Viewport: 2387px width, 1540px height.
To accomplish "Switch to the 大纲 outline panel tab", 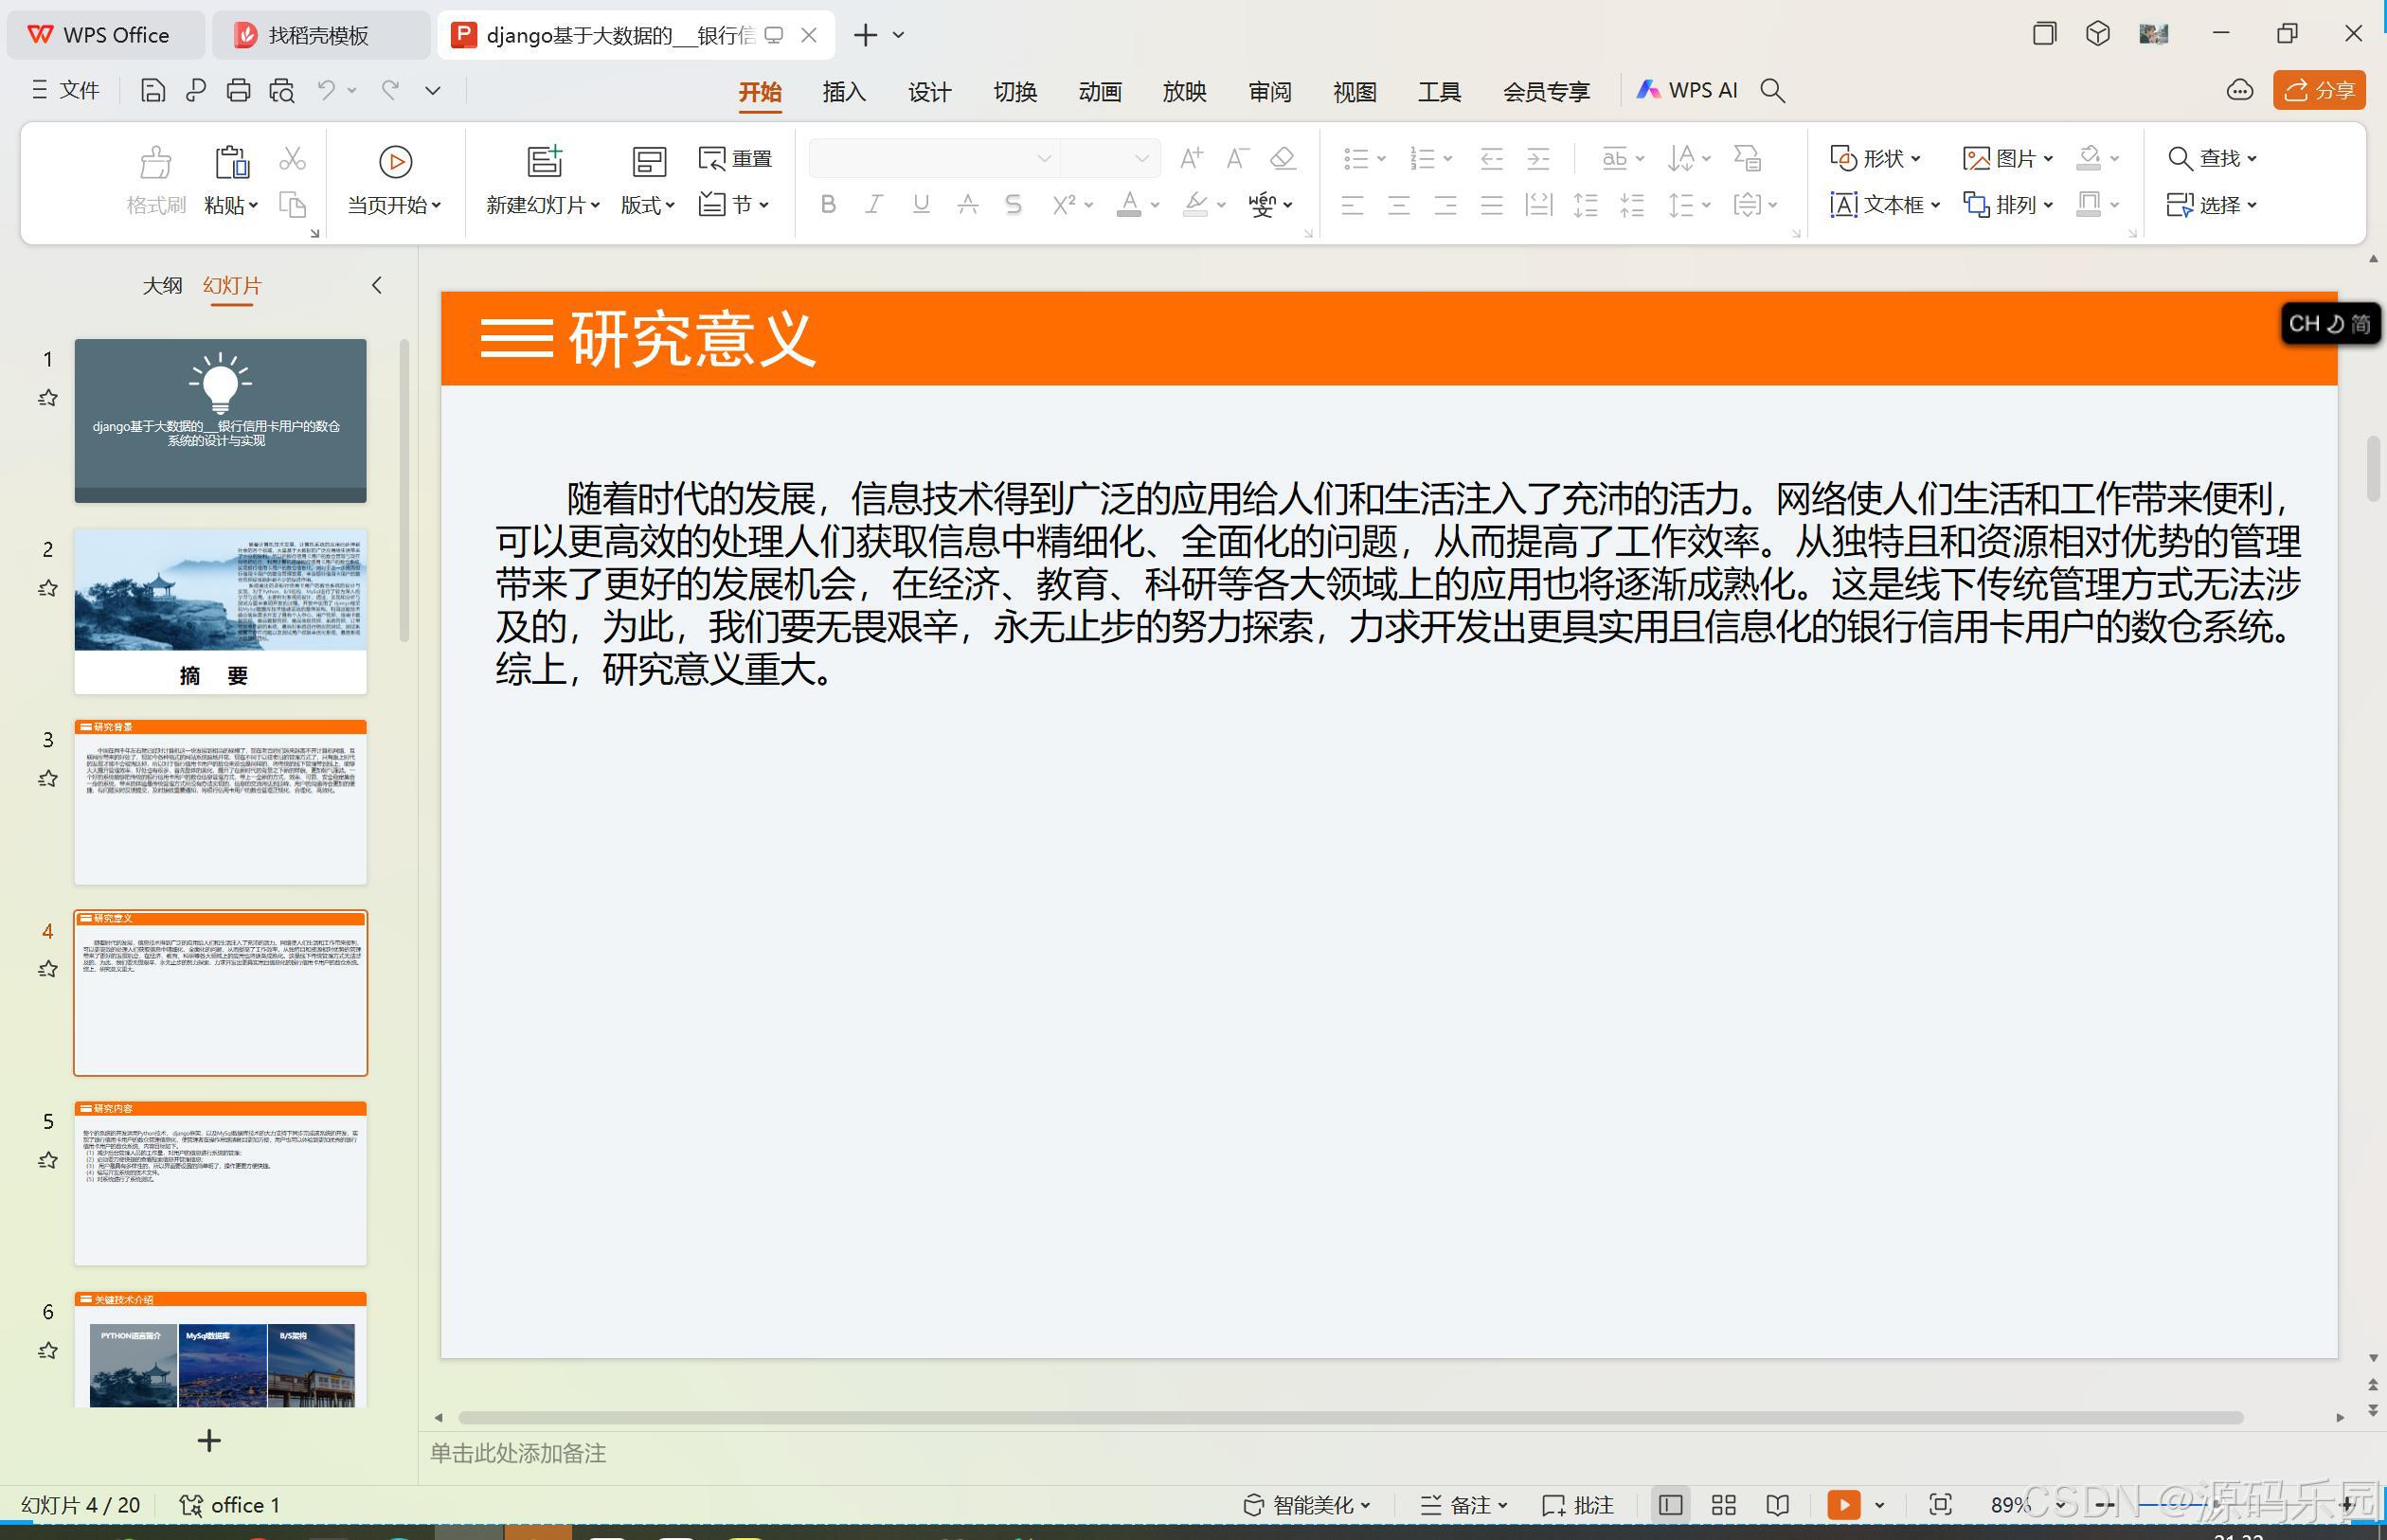I will (x=163, y=285).
